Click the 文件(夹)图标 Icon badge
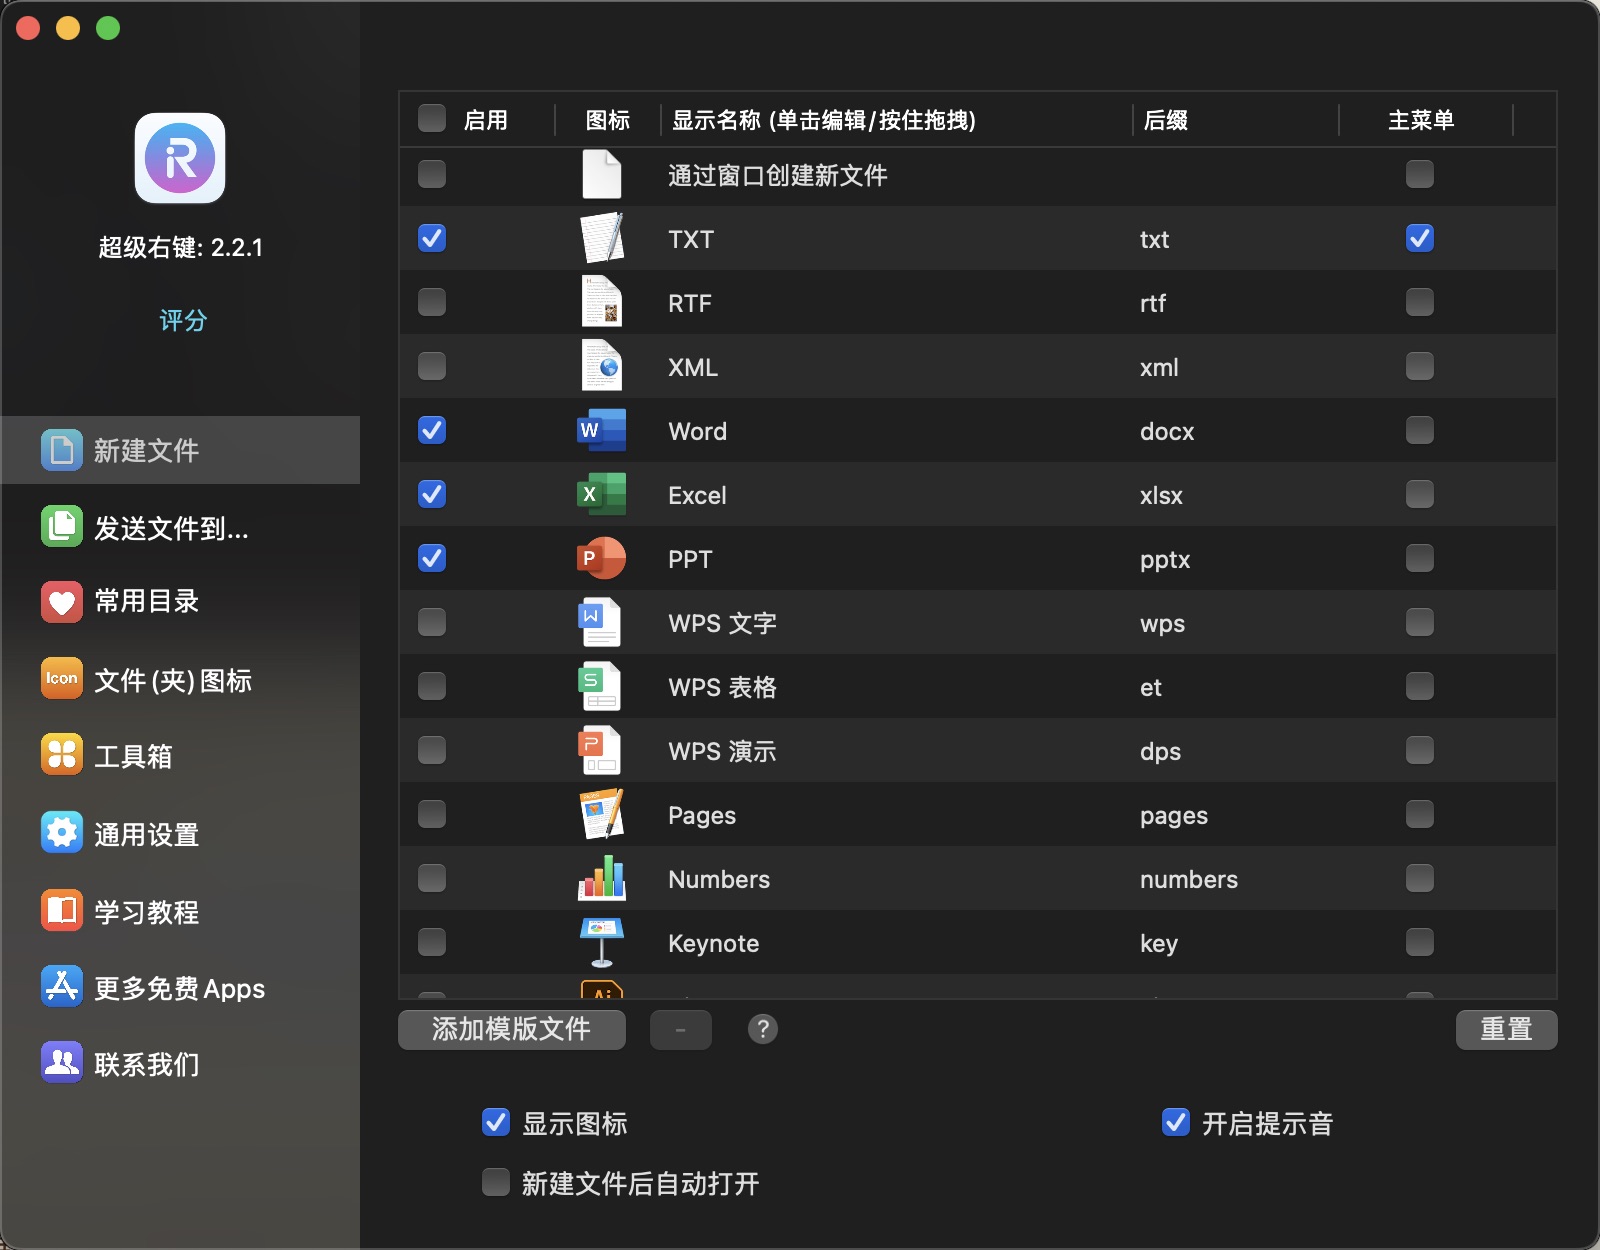The height and width of the screenshot is (1250, 1600). 61,679
